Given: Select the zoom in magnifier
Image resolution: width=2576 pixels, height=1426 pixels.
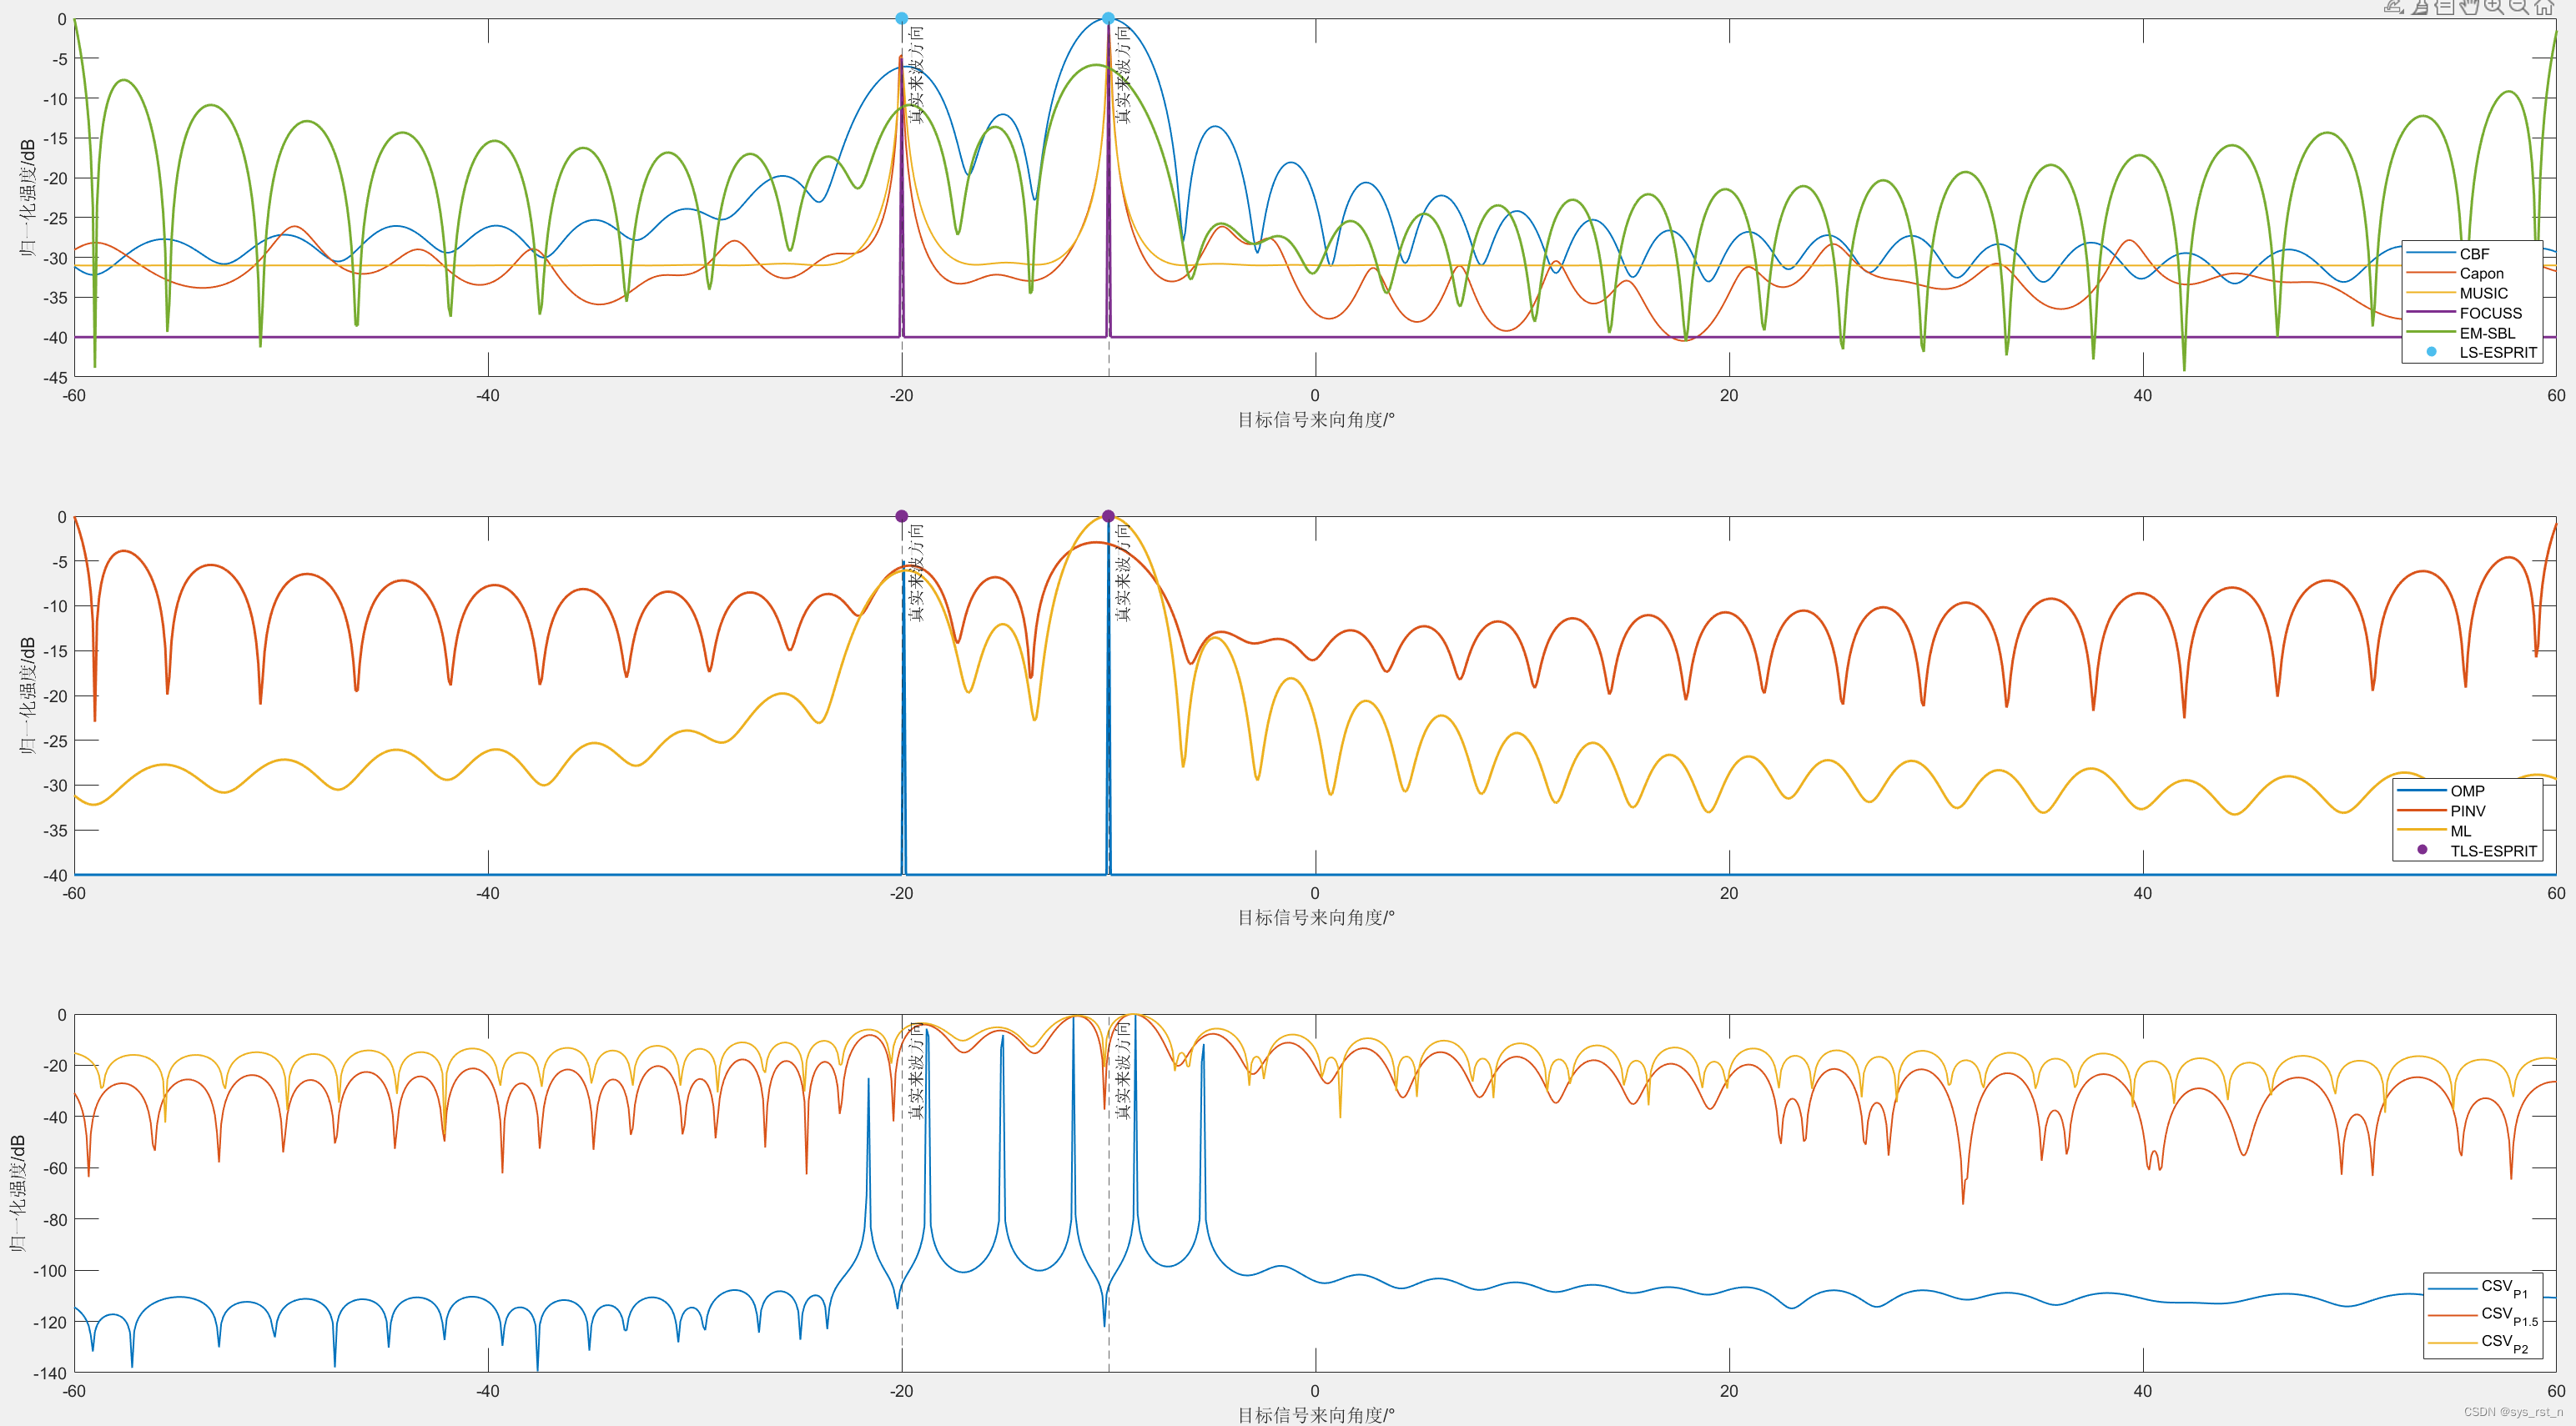Looking at the screenshot, I should pos(2493,6).
